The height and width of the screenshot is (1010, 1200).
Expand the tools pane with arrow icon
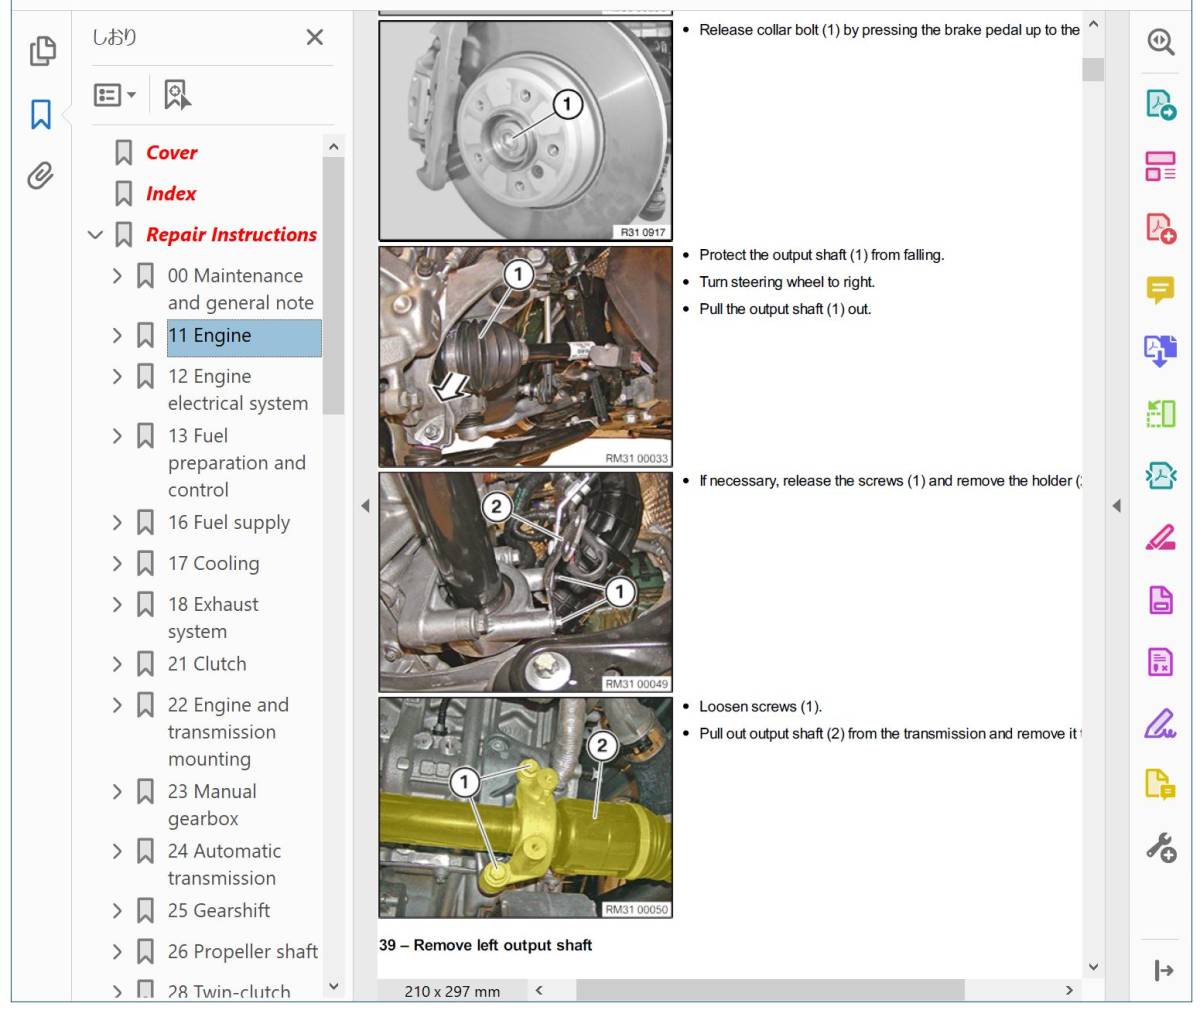[1163, 970]
